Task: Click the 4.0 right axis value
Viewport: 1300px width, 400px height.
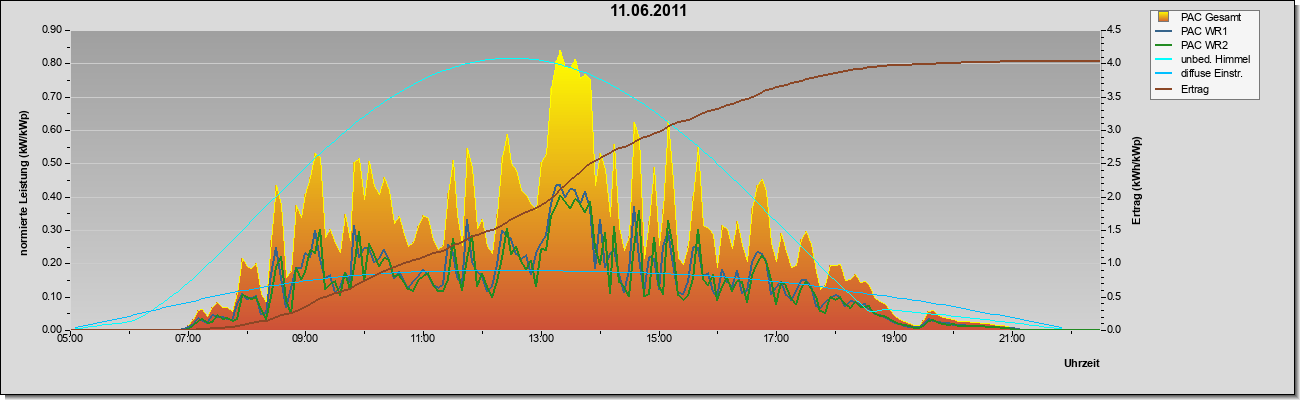Action: click(x=1112, y=63)
